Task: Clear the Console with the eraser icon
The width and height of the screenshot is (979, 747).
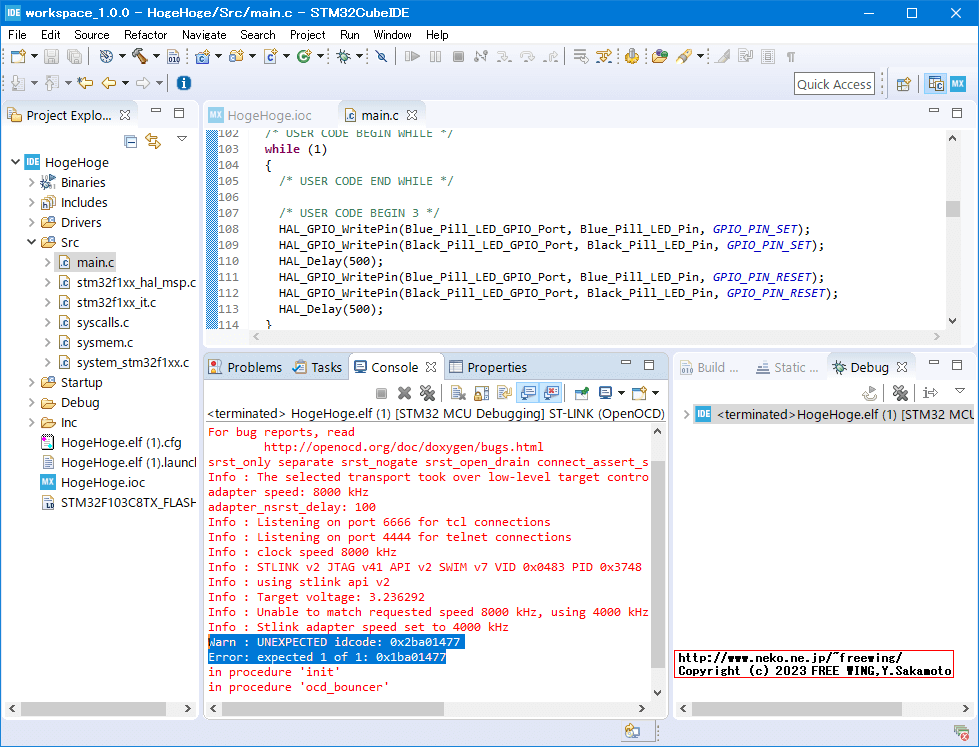Action: coord(455,392)
